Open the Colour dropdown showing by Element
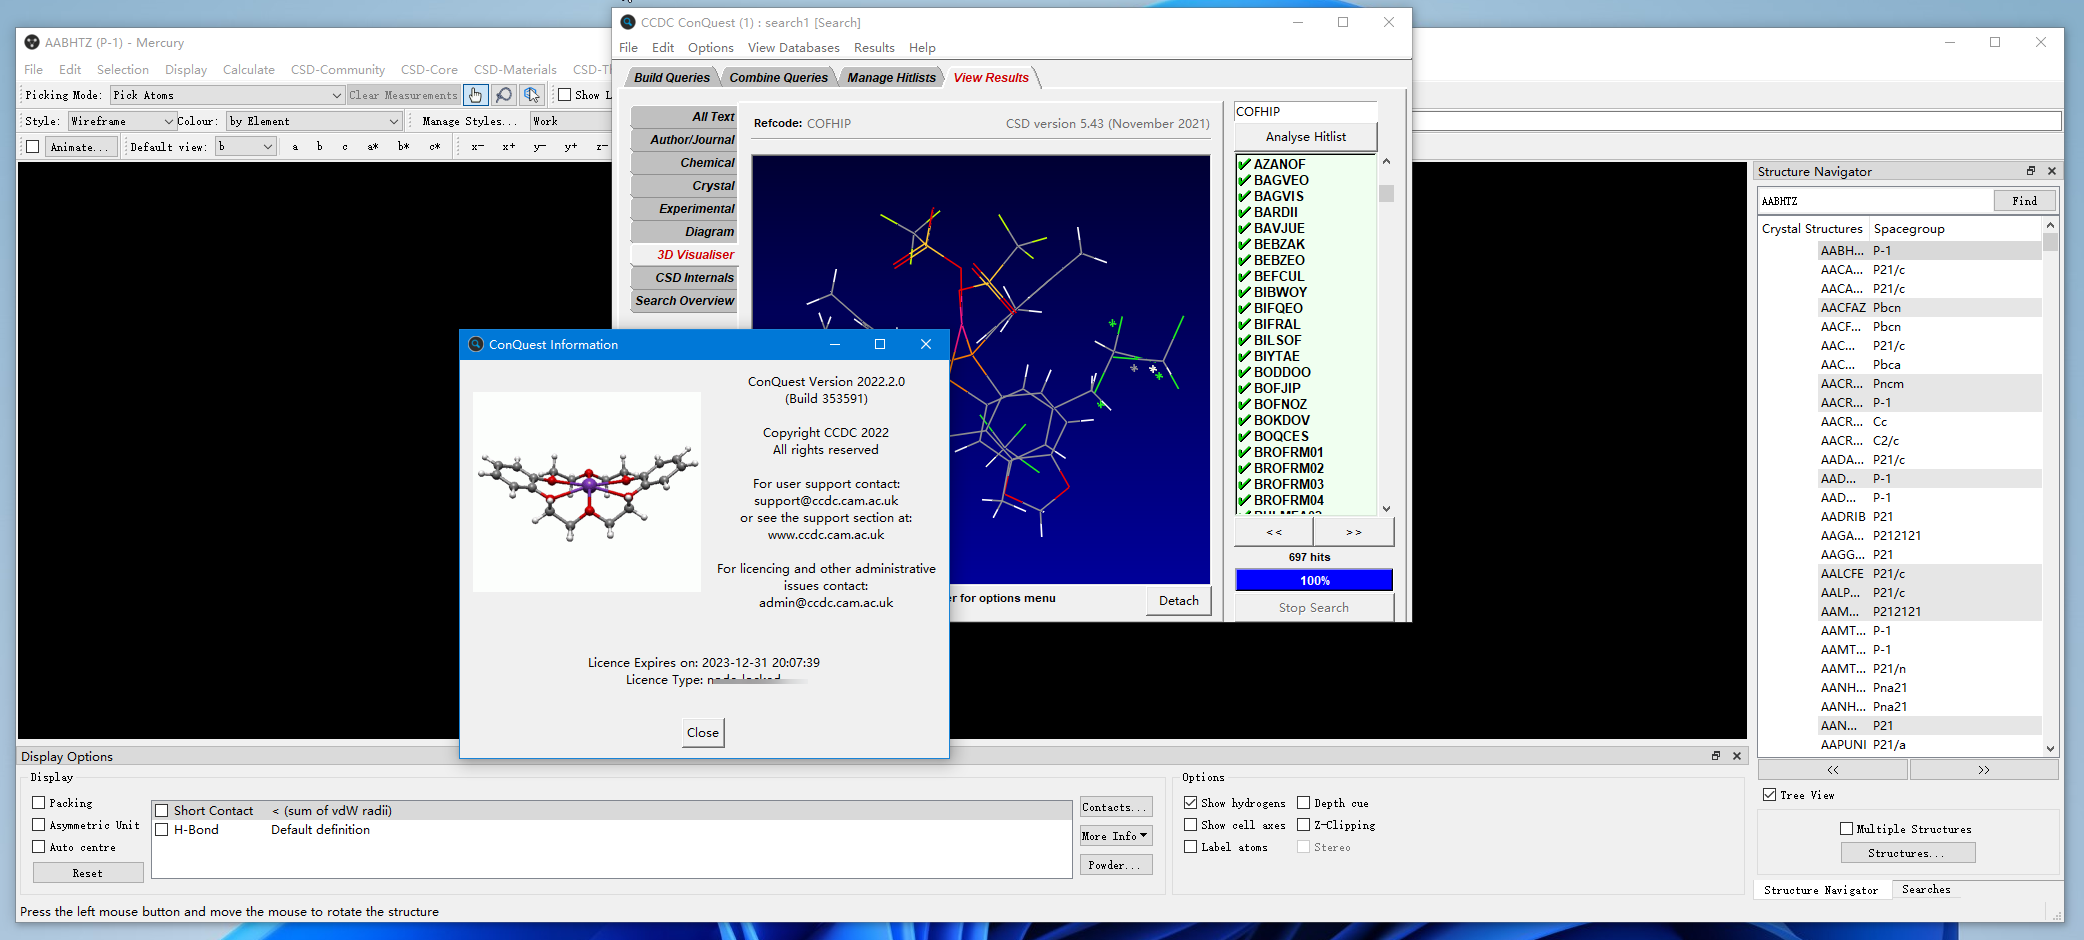2084x940 pixels. [x=314, y=121]
